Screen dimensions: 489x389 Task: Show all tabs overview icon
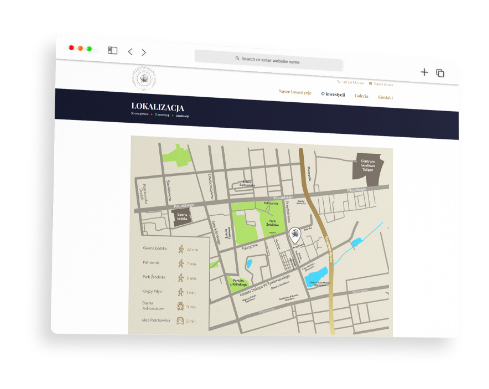click(440, 73)
